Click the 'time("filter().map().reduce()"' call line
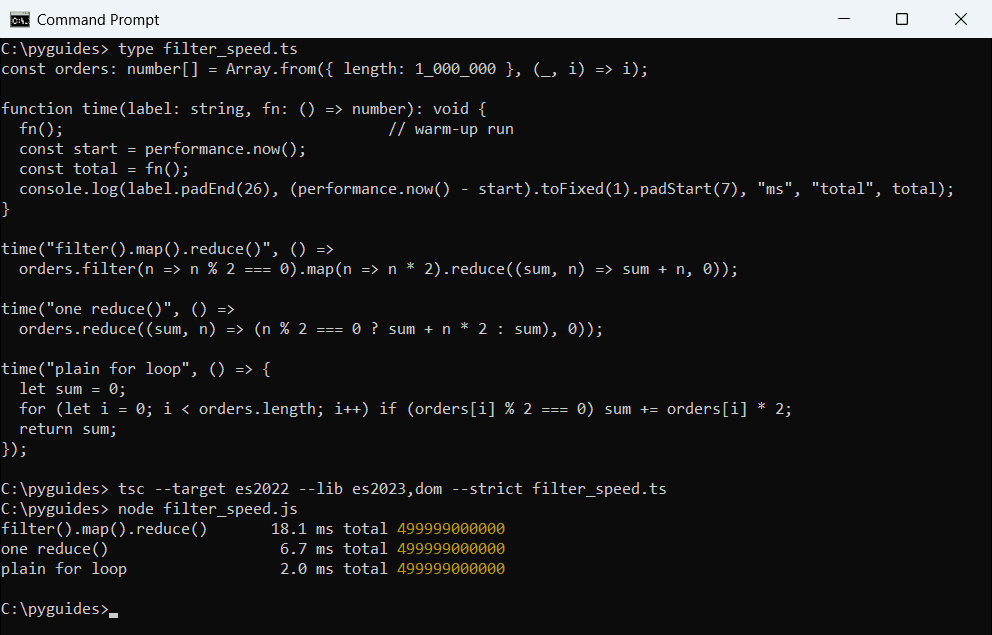This screenshot has width=992, height=635. tap(167, 249)
